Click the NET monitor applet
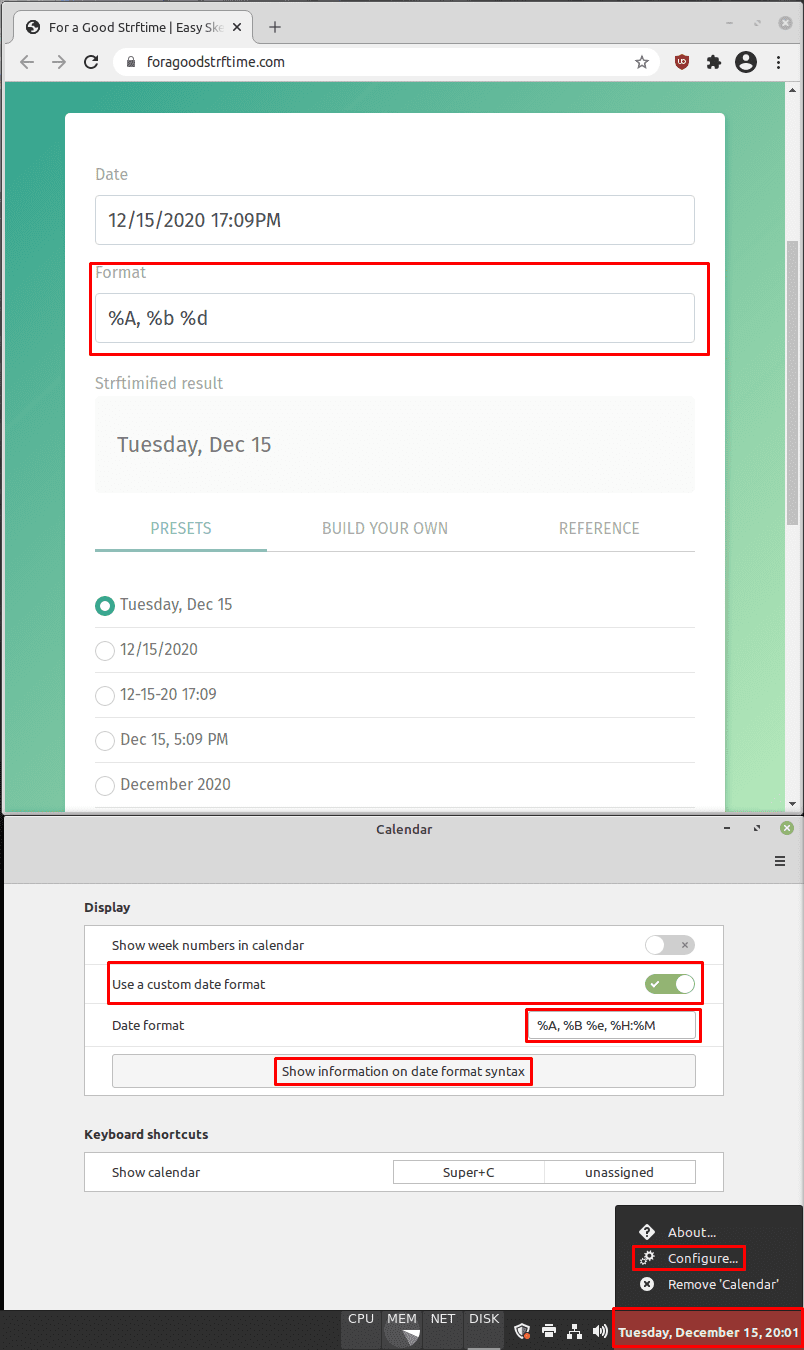The image size is (804, 1350). click(443, 1329)
